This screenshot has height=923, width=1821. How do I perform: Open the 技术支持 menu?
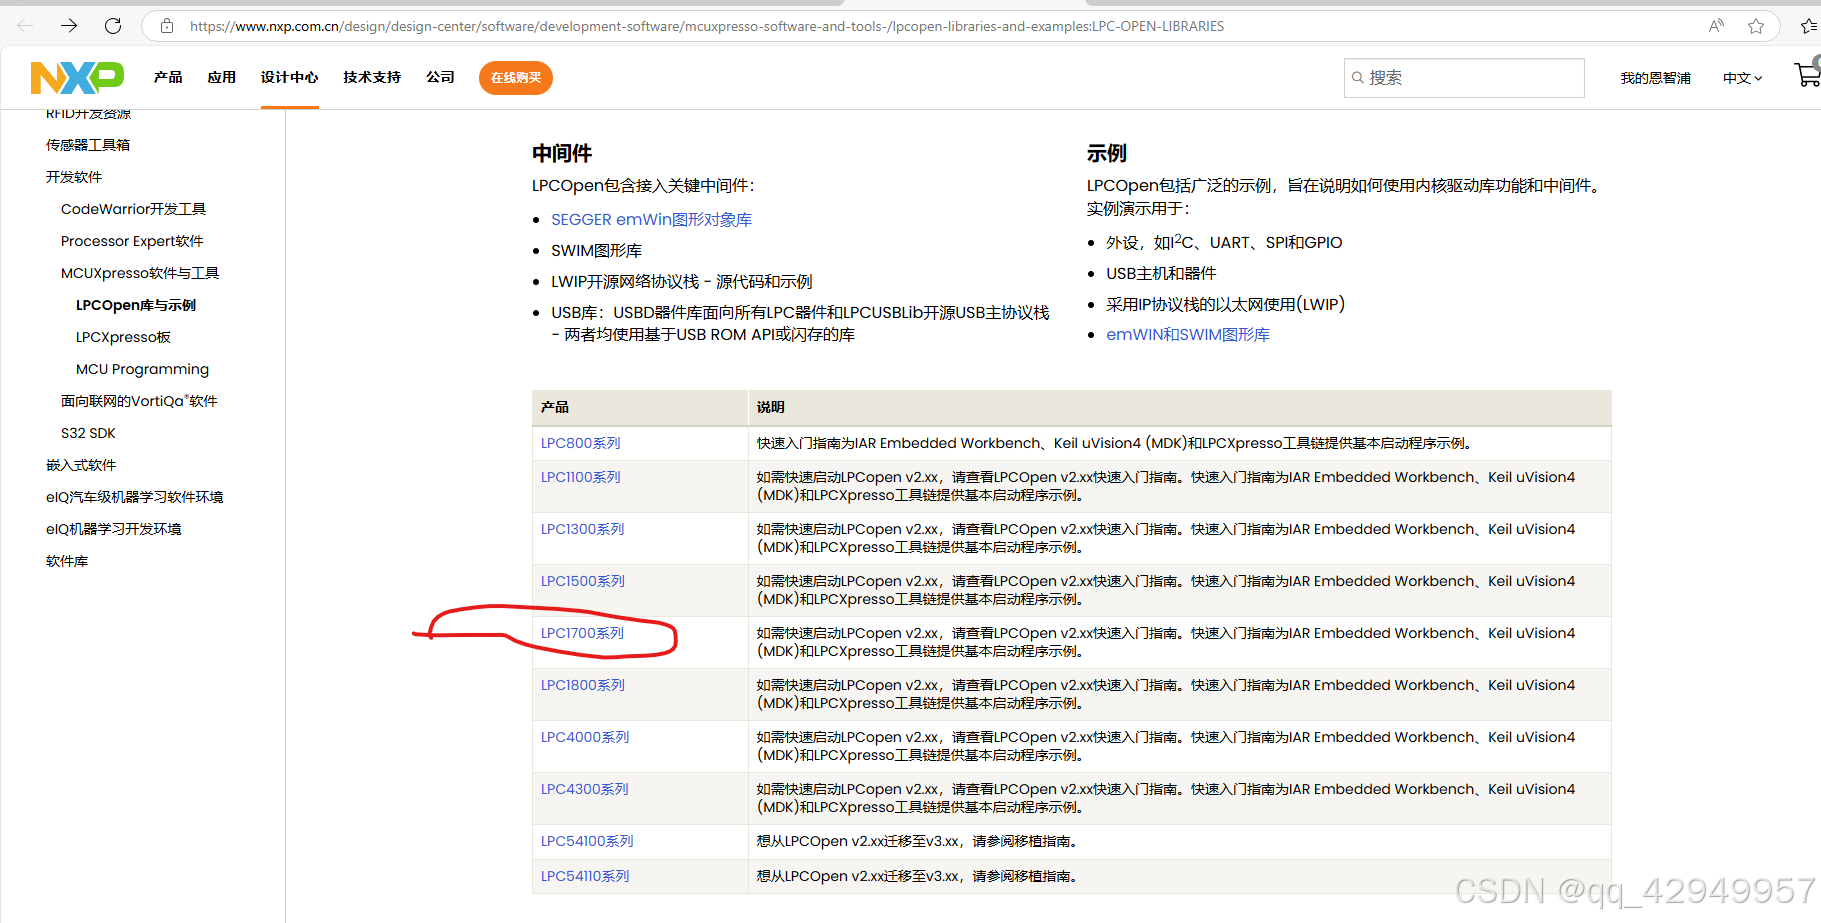(372, 77)
